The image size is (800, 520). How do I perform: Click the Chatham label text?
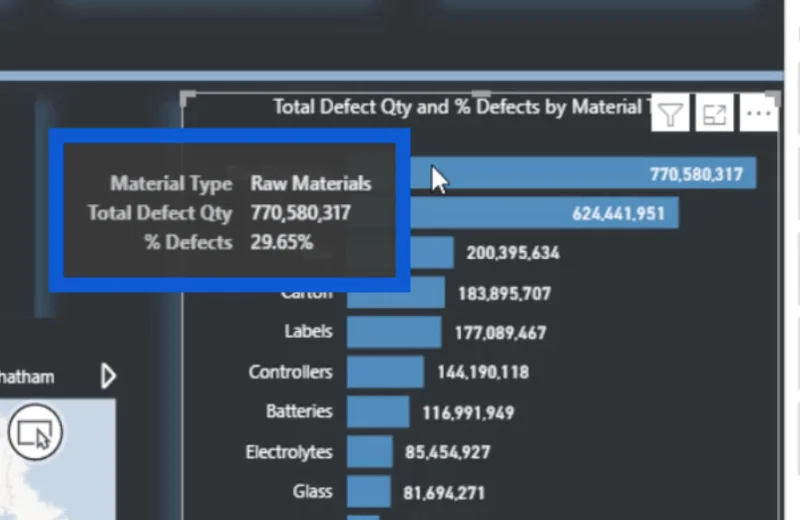[27, 377]
